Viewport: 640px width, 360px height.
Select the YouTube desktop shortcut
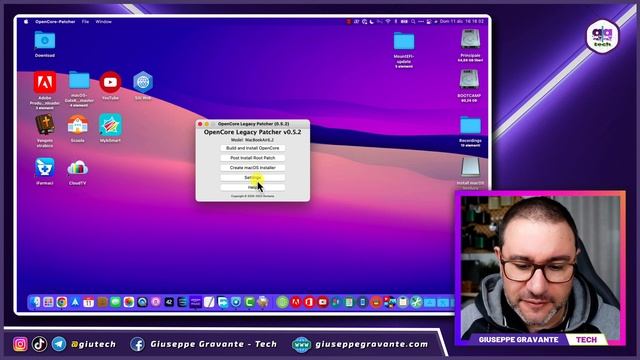(x=110, y=82)
